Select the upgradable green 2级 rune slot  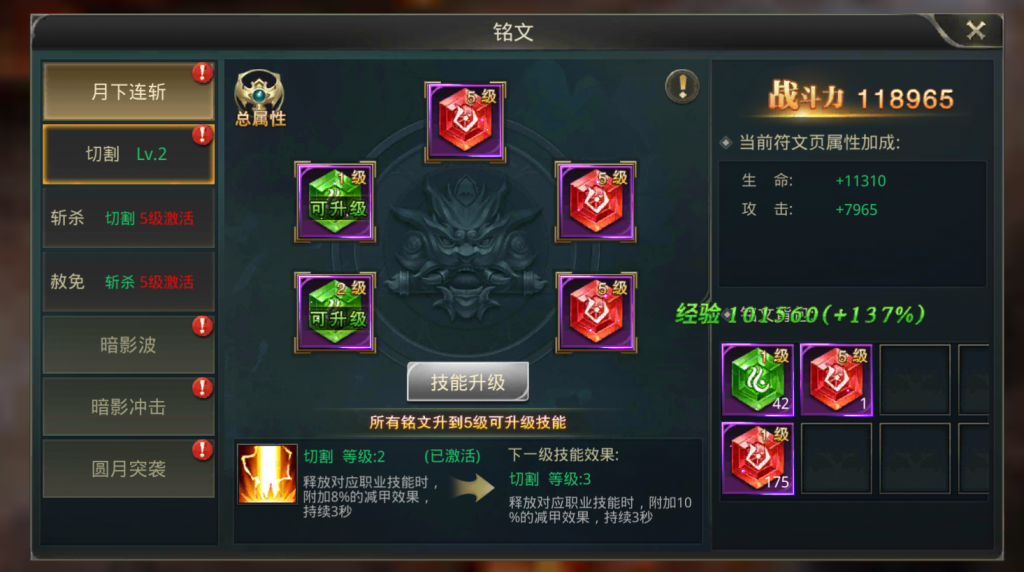click(x=335, y=313)
